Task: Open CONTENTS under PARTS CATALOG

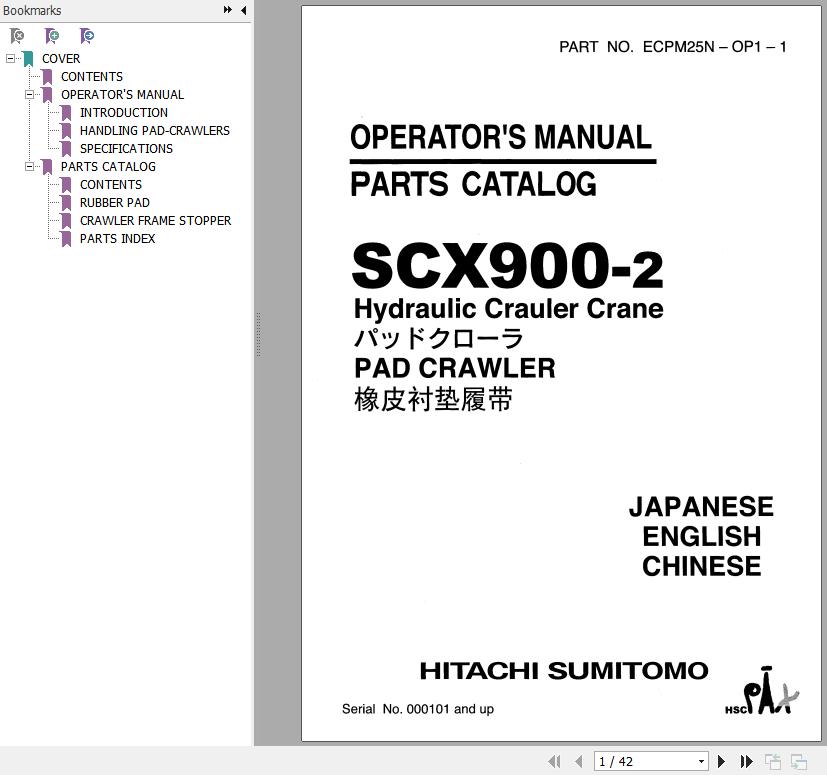Action: coord(111,185)
